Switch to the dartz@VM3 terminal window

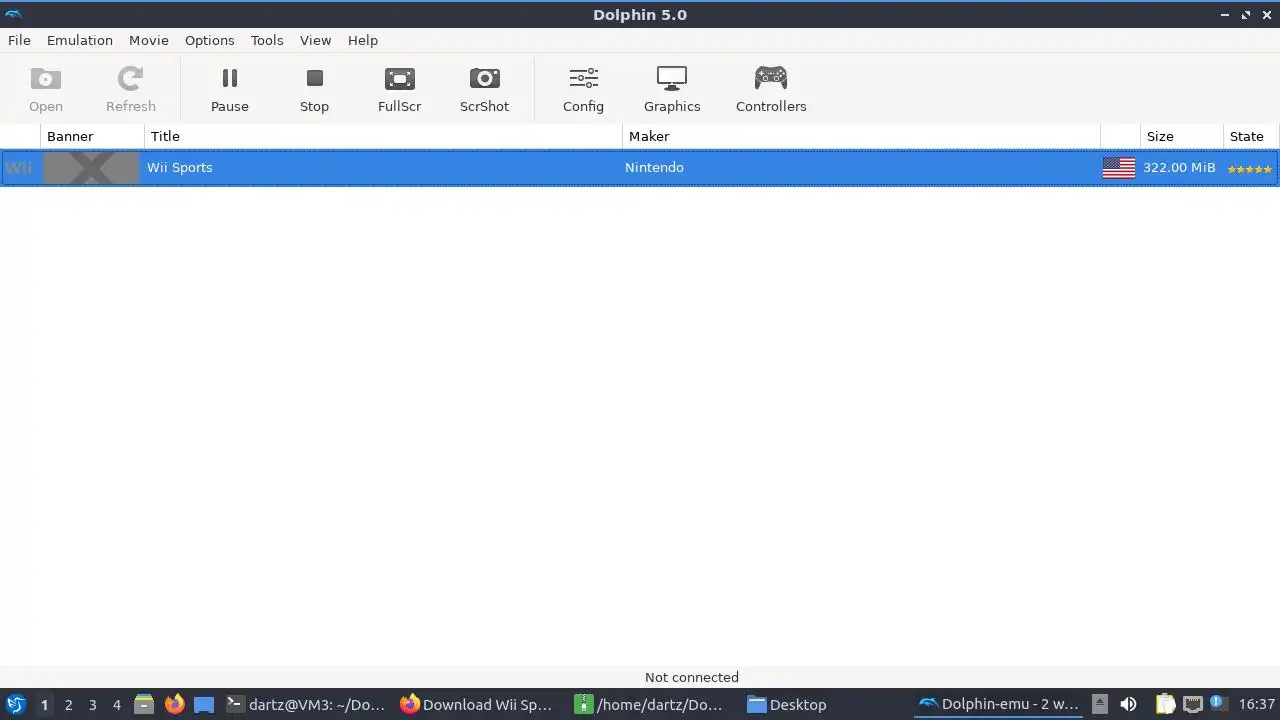306,704
